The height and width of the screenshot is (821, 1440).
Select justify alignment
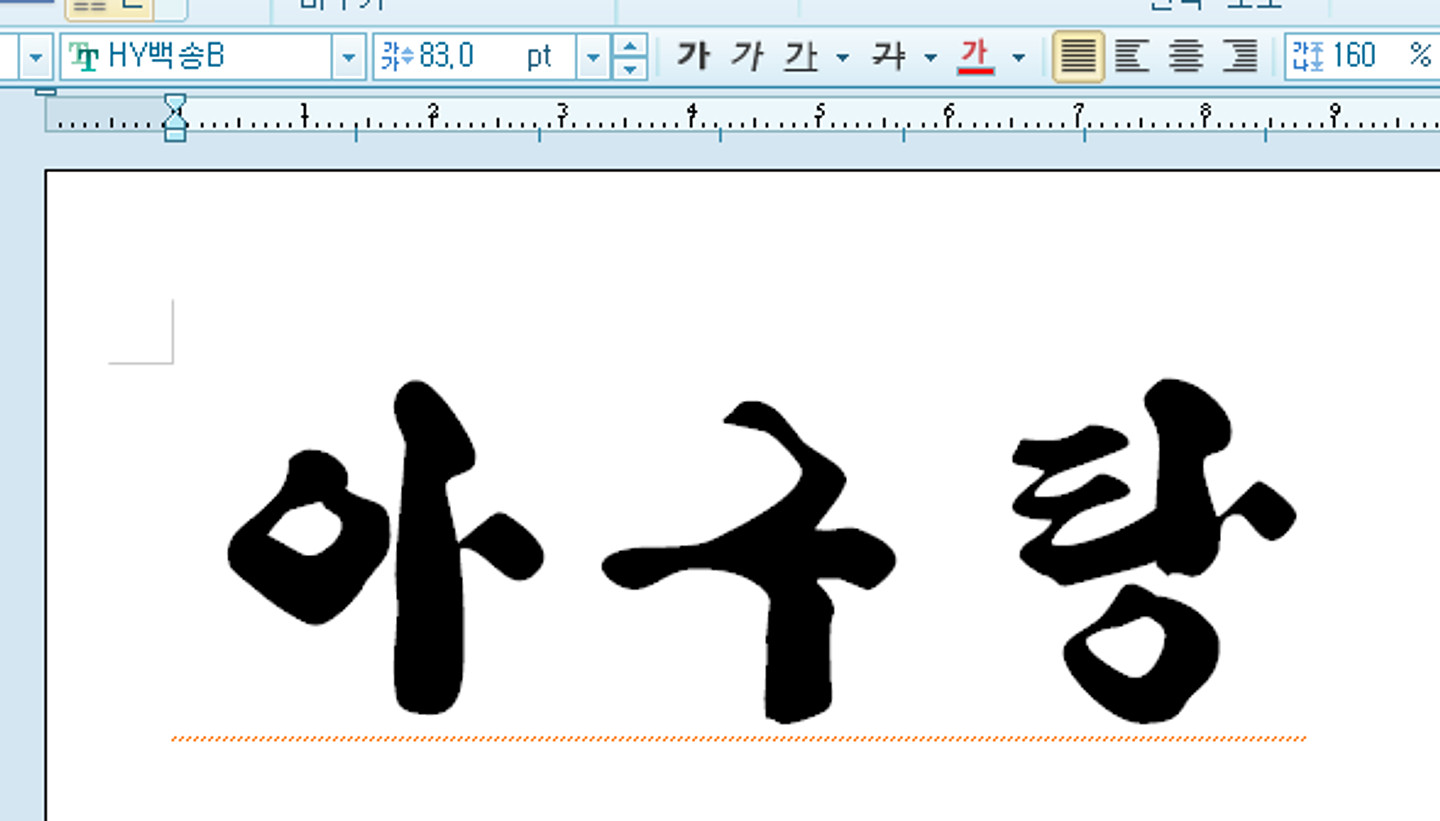pyautogui.click(x=1078, y=56)
